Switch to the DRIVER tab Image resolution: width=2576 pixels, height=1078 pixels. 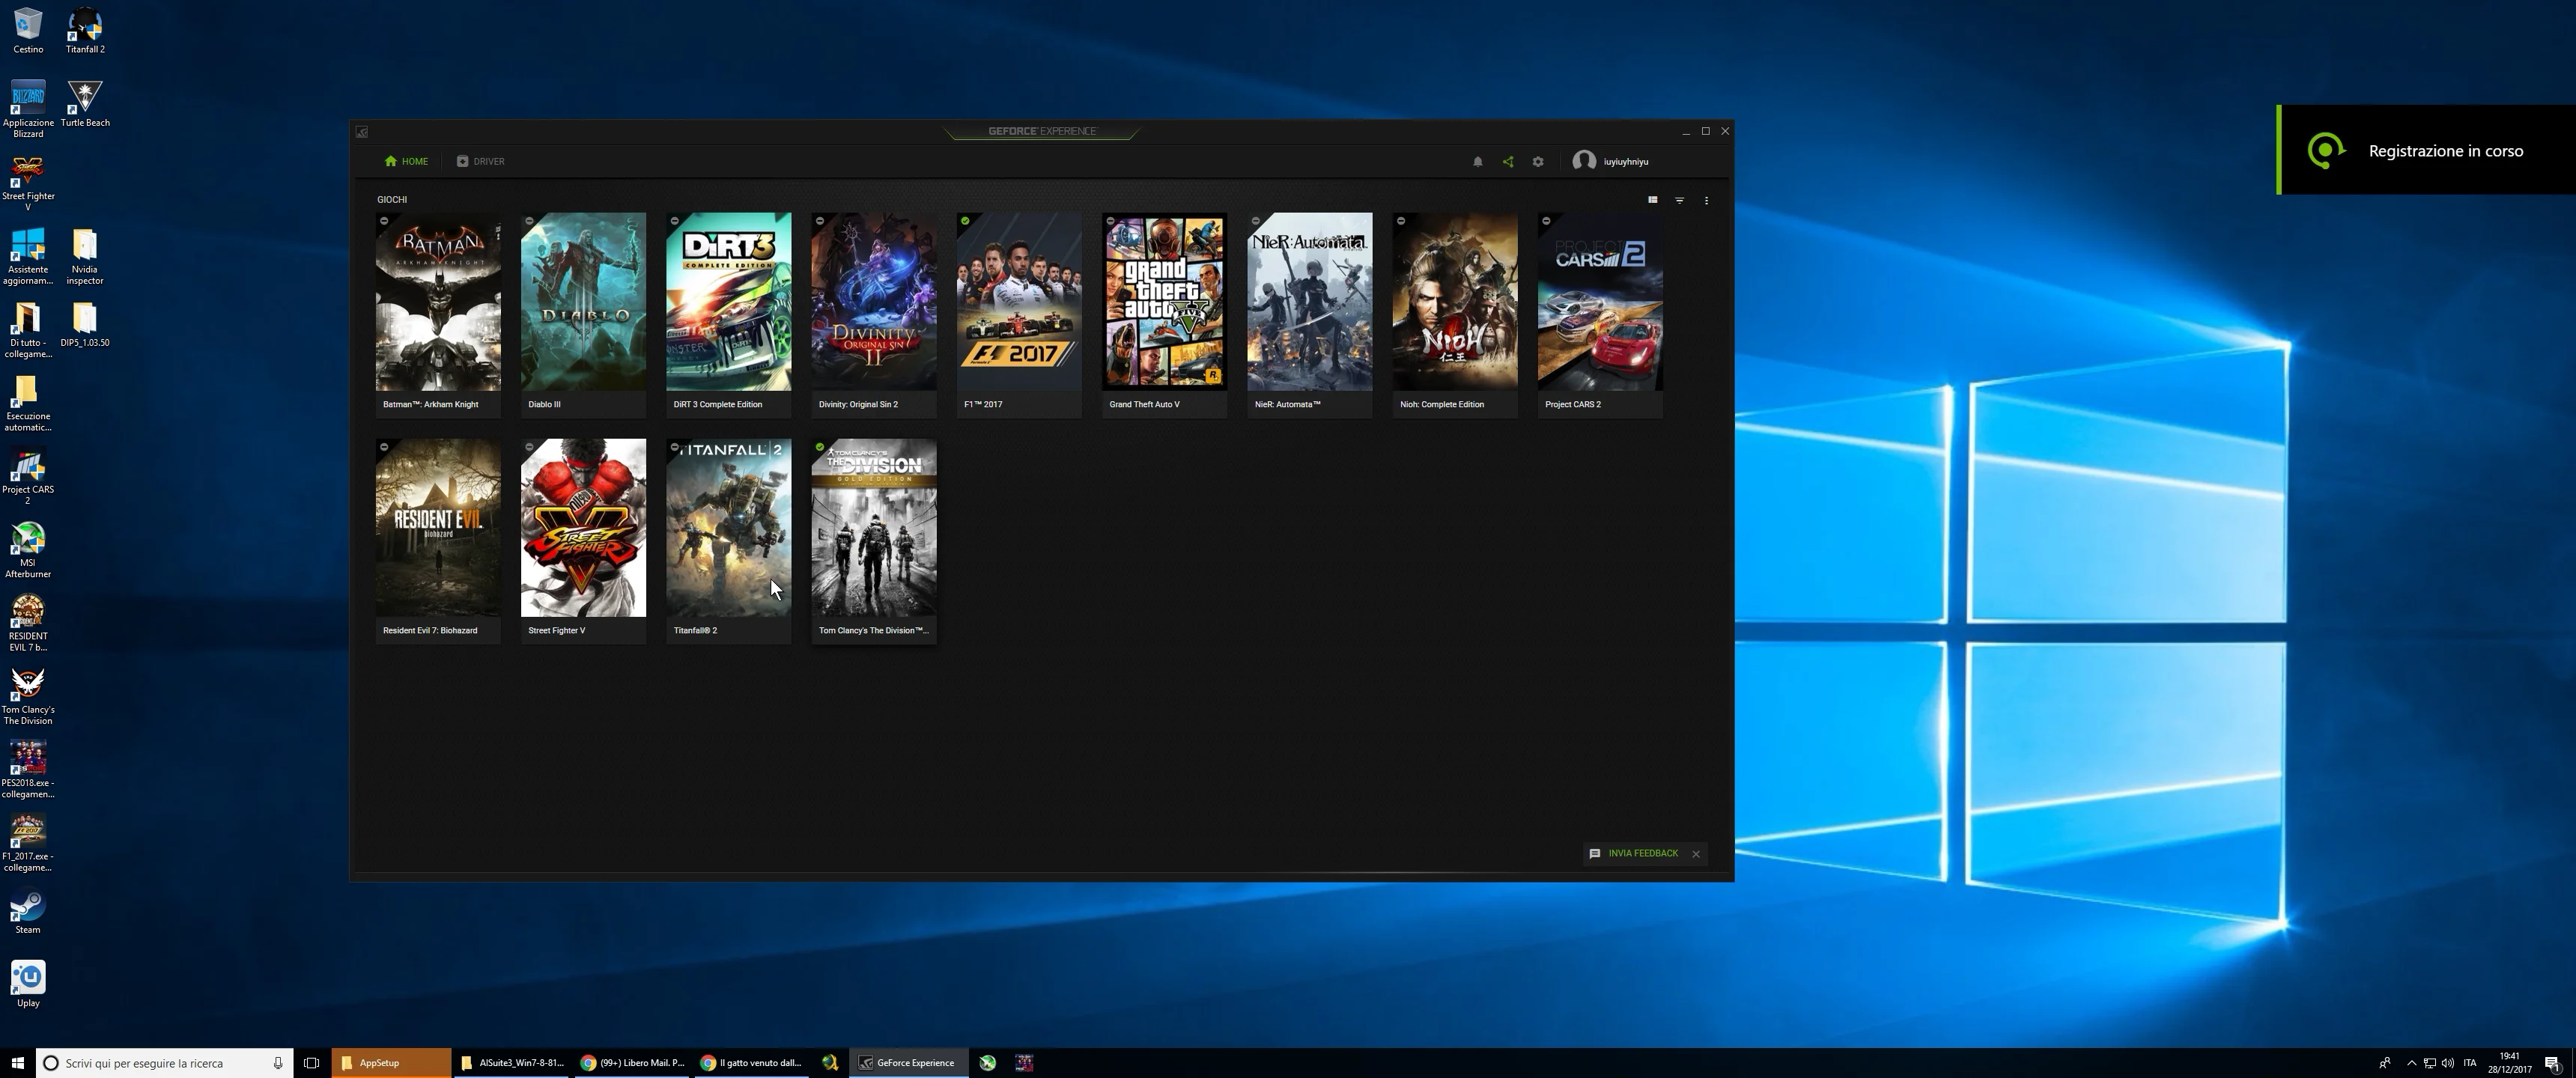(x=481, y=161)
